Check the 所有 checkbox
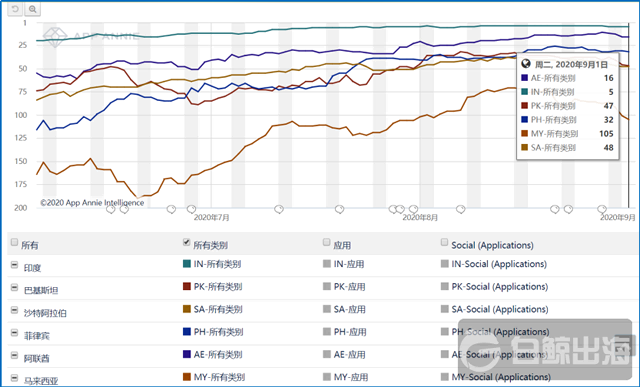 [14, 242]
